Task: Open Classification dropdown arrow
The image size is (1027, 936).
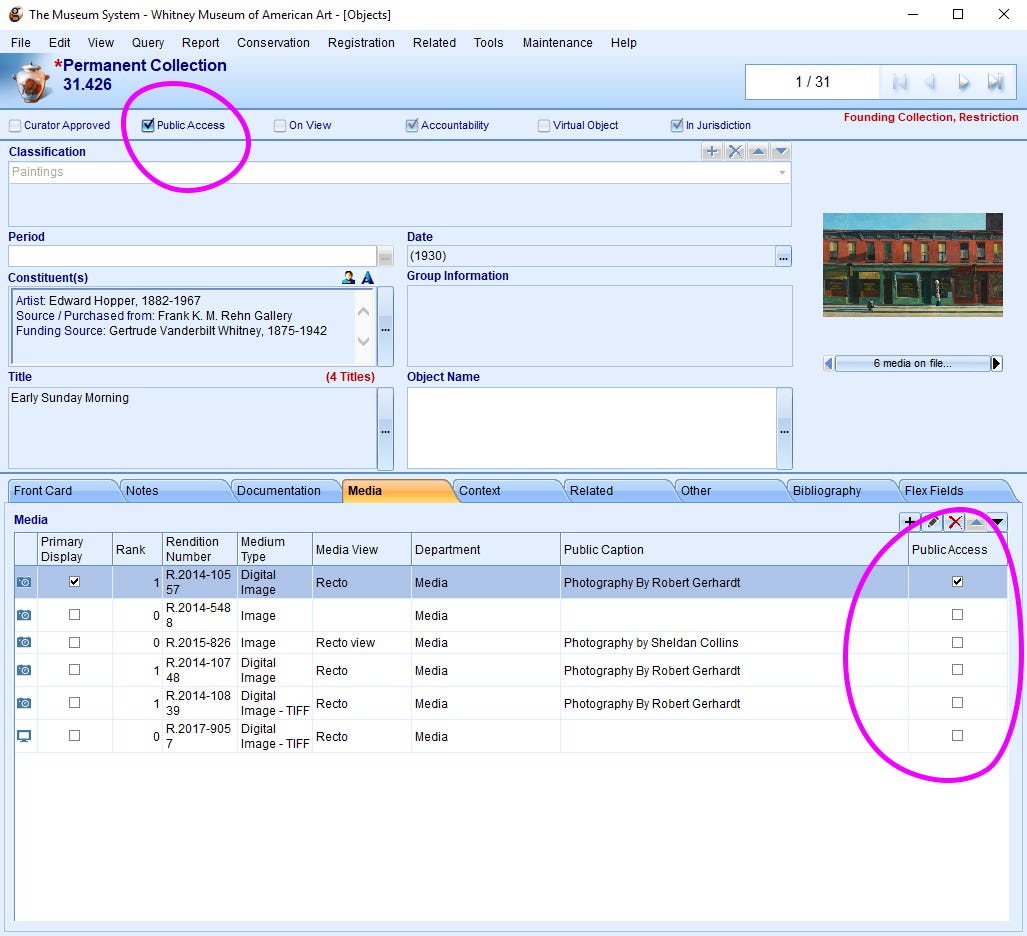Action: pyautogui.click(x=782, y=173)
